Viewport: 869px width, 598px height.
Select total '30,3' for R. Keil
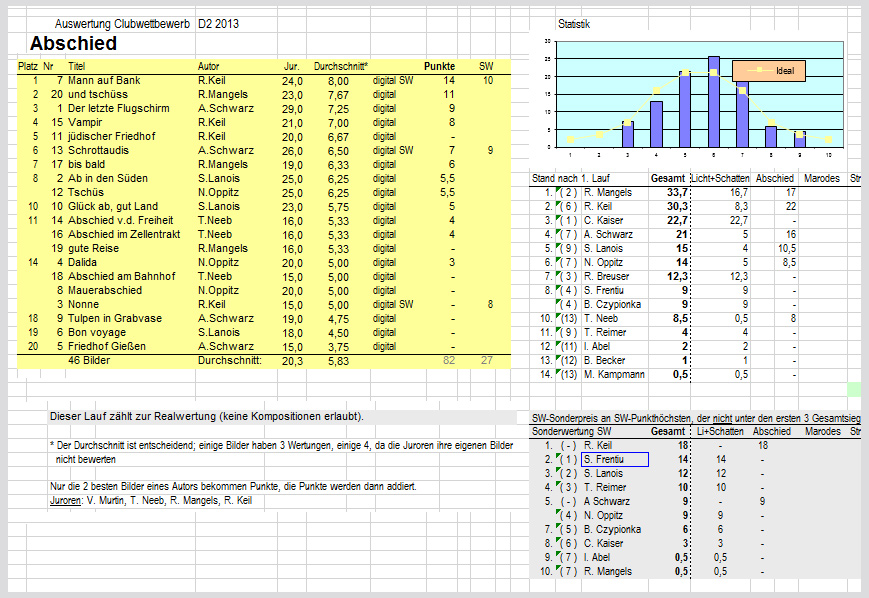[677, 207]
